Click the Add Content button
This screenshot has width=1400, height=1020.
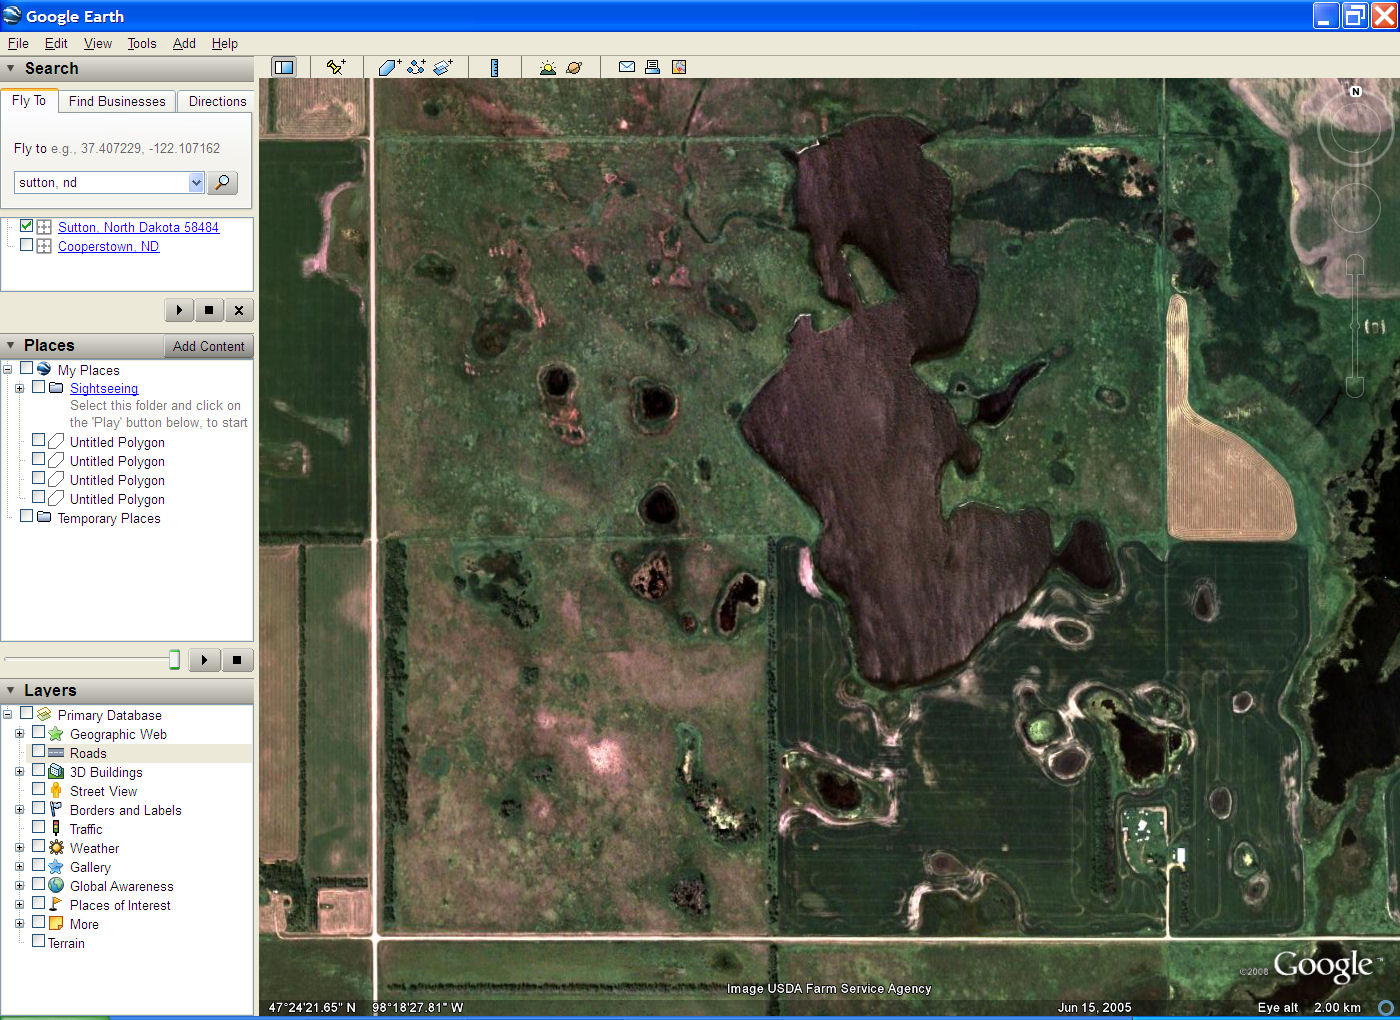coord(208,346)
